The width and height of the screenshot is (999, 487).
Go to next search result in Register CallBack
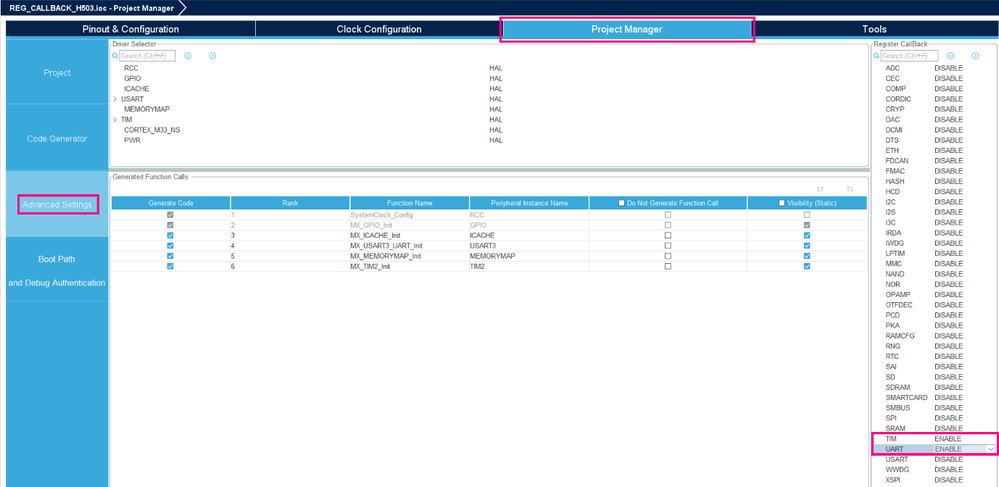[975, 56]
